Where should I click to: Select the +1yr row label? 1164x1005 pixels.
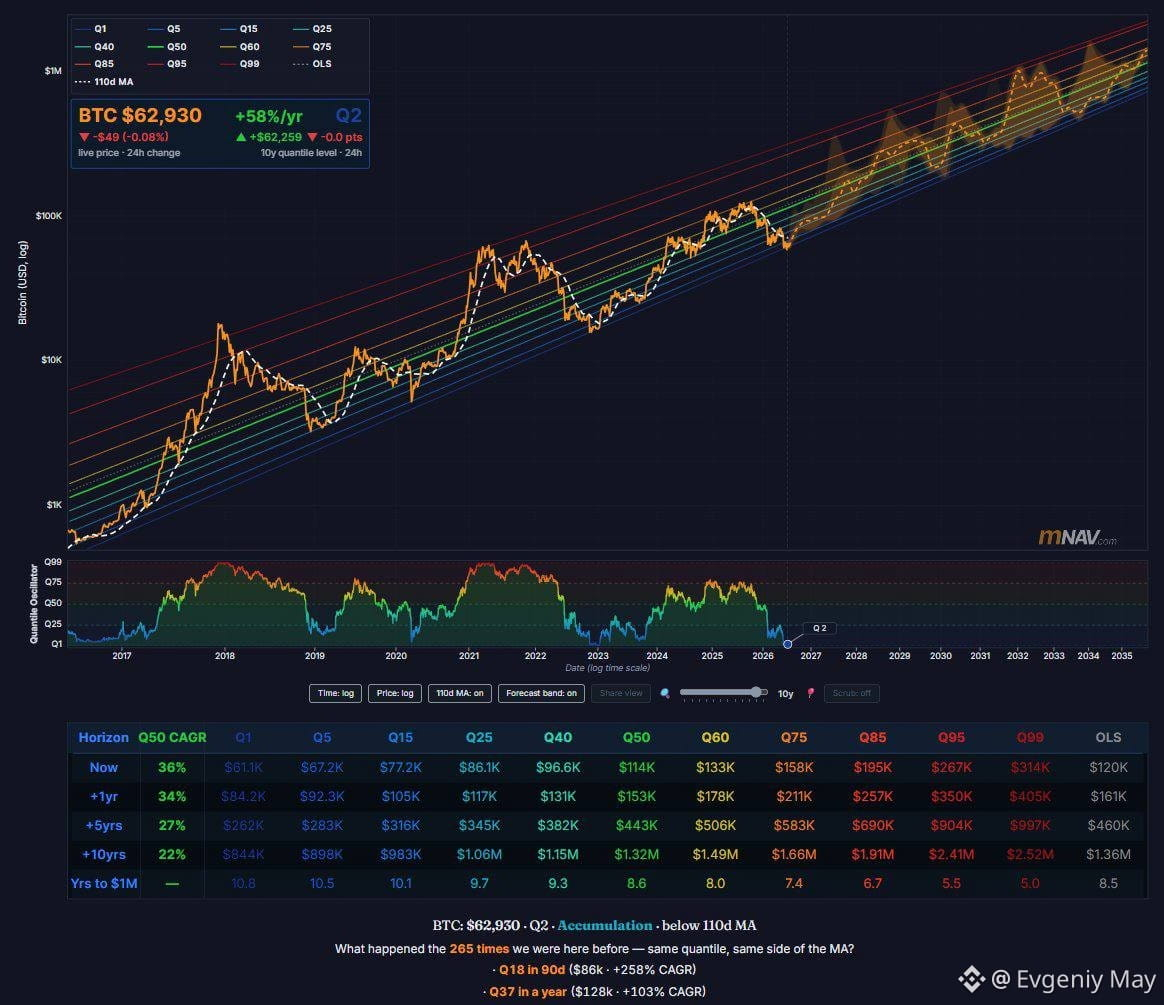[x=104, y=796]
